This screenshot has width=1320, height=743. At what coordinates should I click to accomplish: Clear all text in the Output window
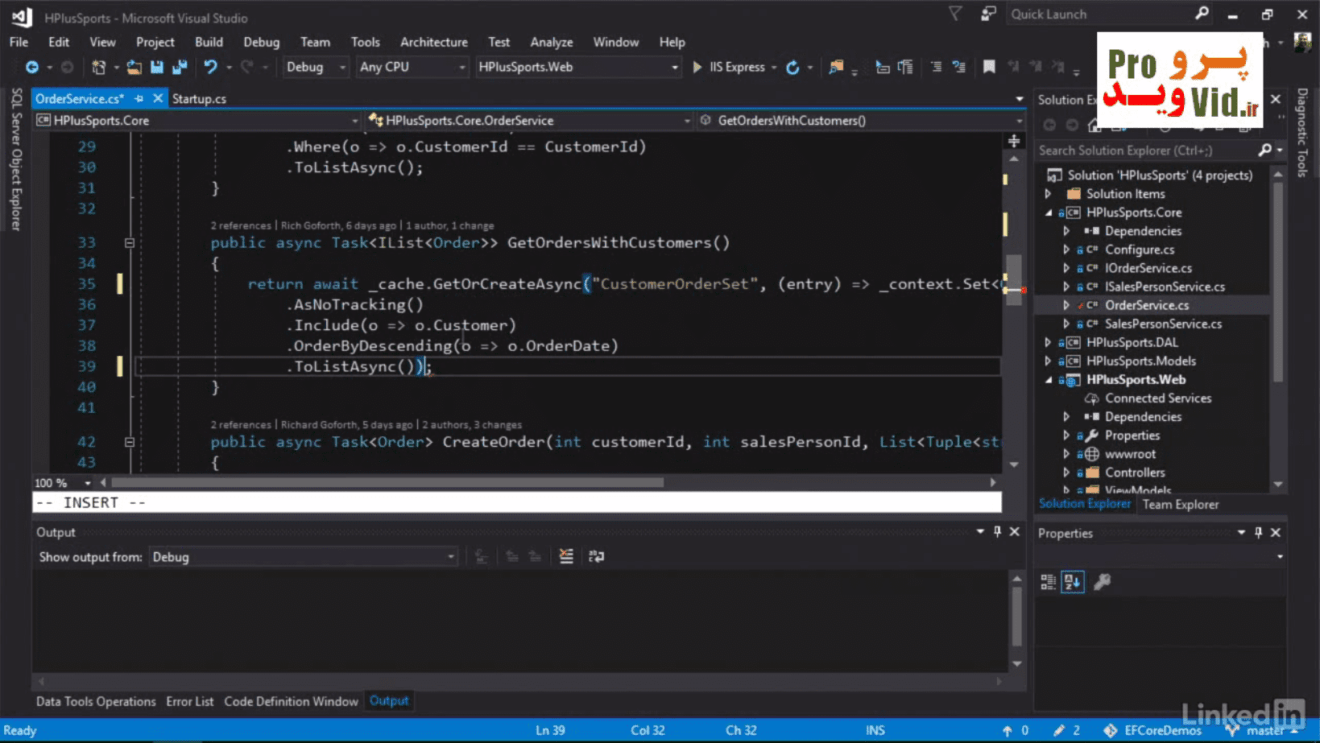coord(565,556)
